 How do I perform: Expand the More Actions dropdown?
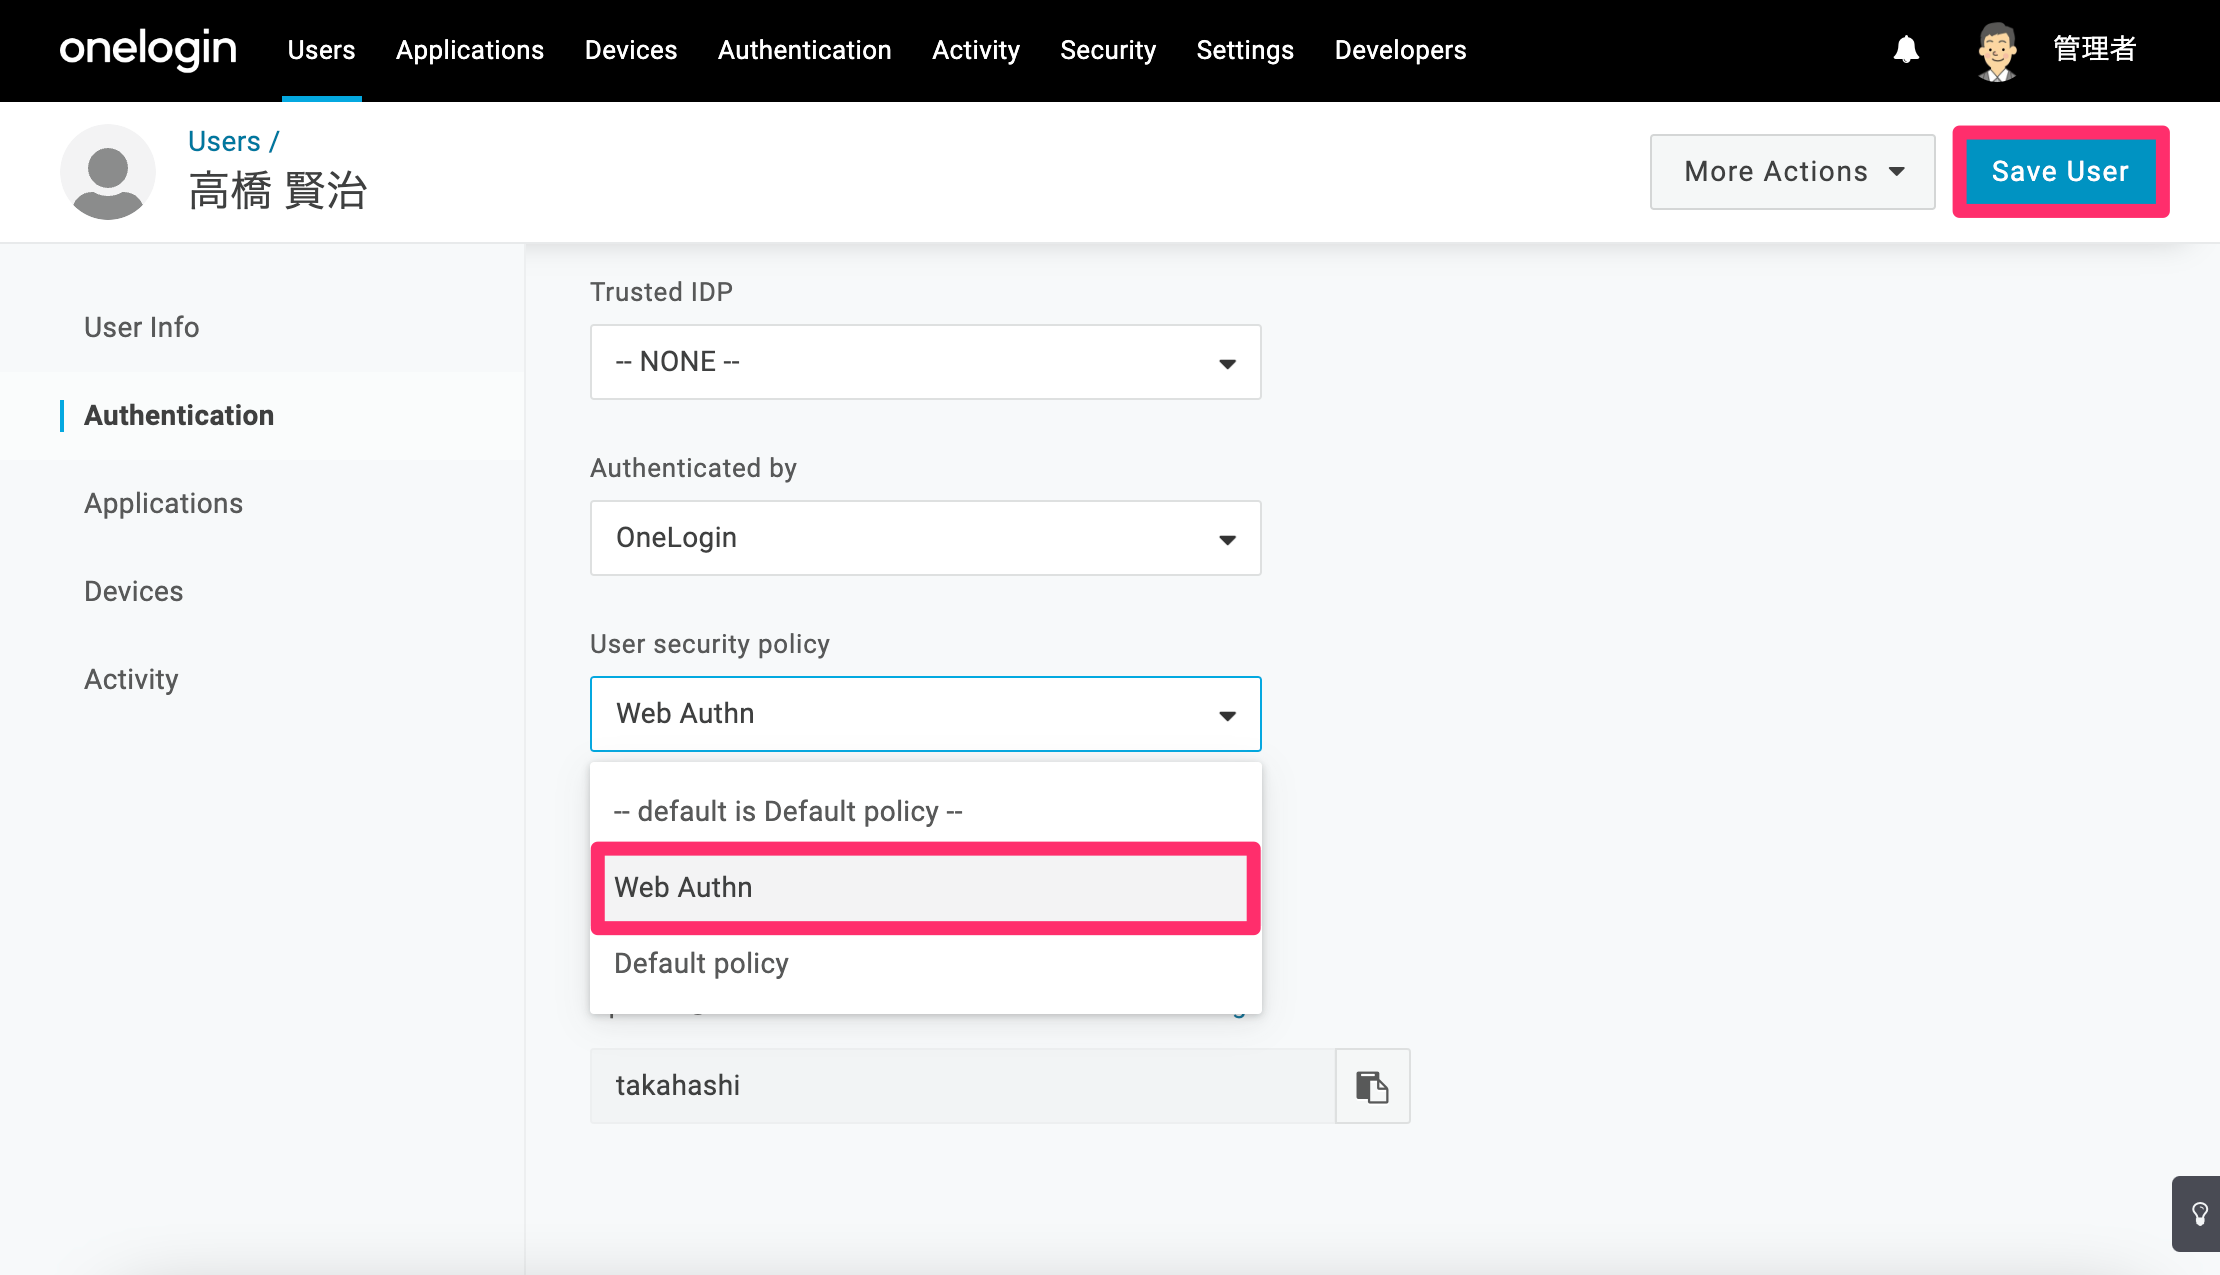tap(1793, 172)
